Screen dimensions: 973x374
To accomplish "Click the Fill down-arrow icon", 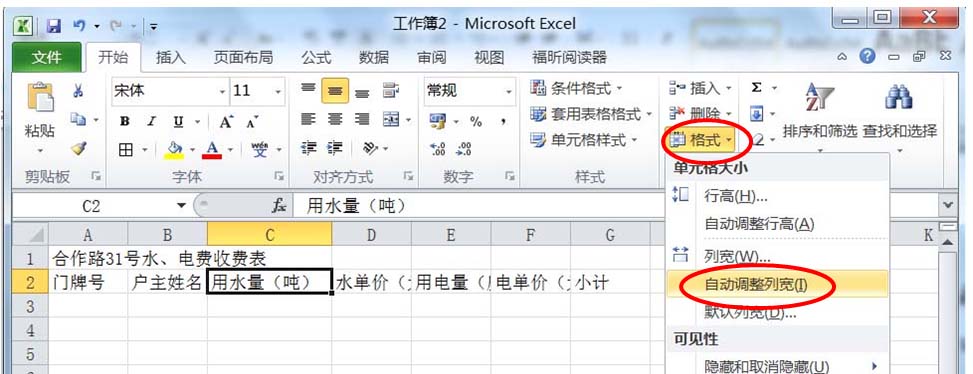I will coord(756,114).
